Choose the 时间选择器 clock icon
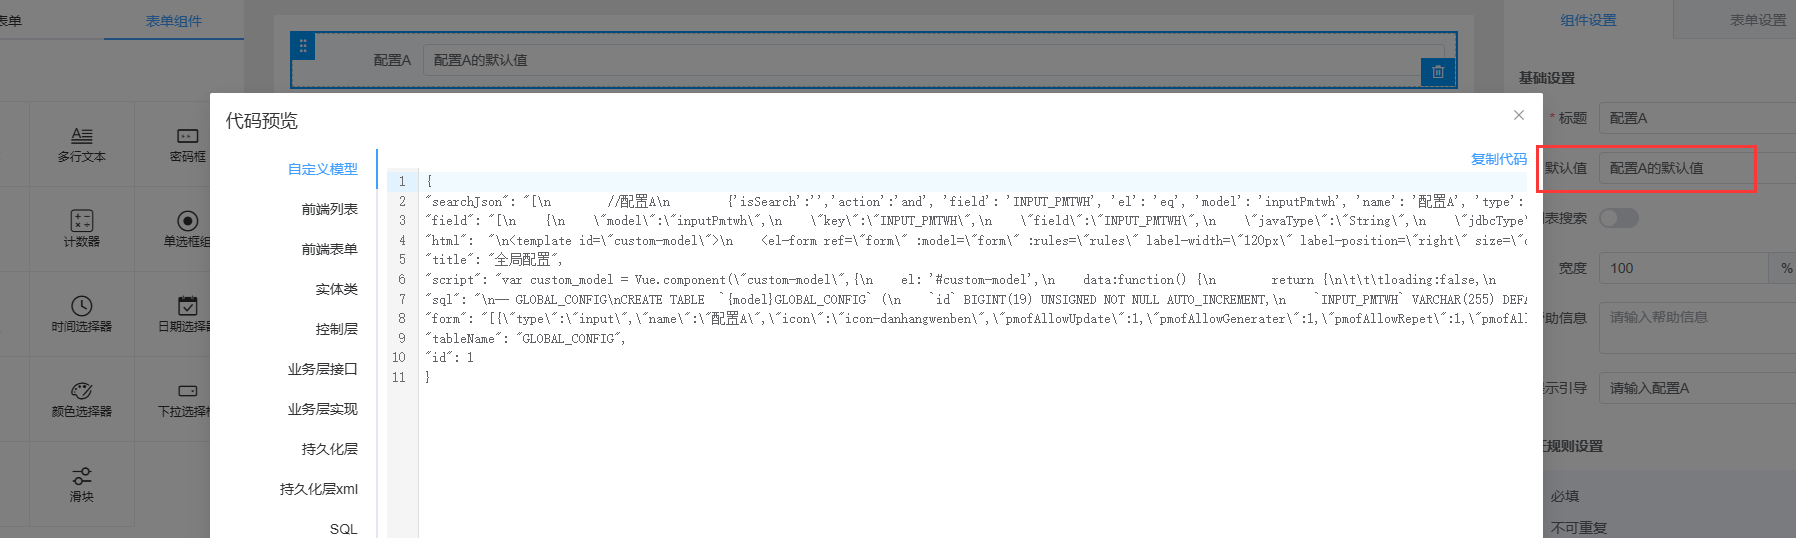The height and width of the screenshot is (538, 1796). pos(82,305)
